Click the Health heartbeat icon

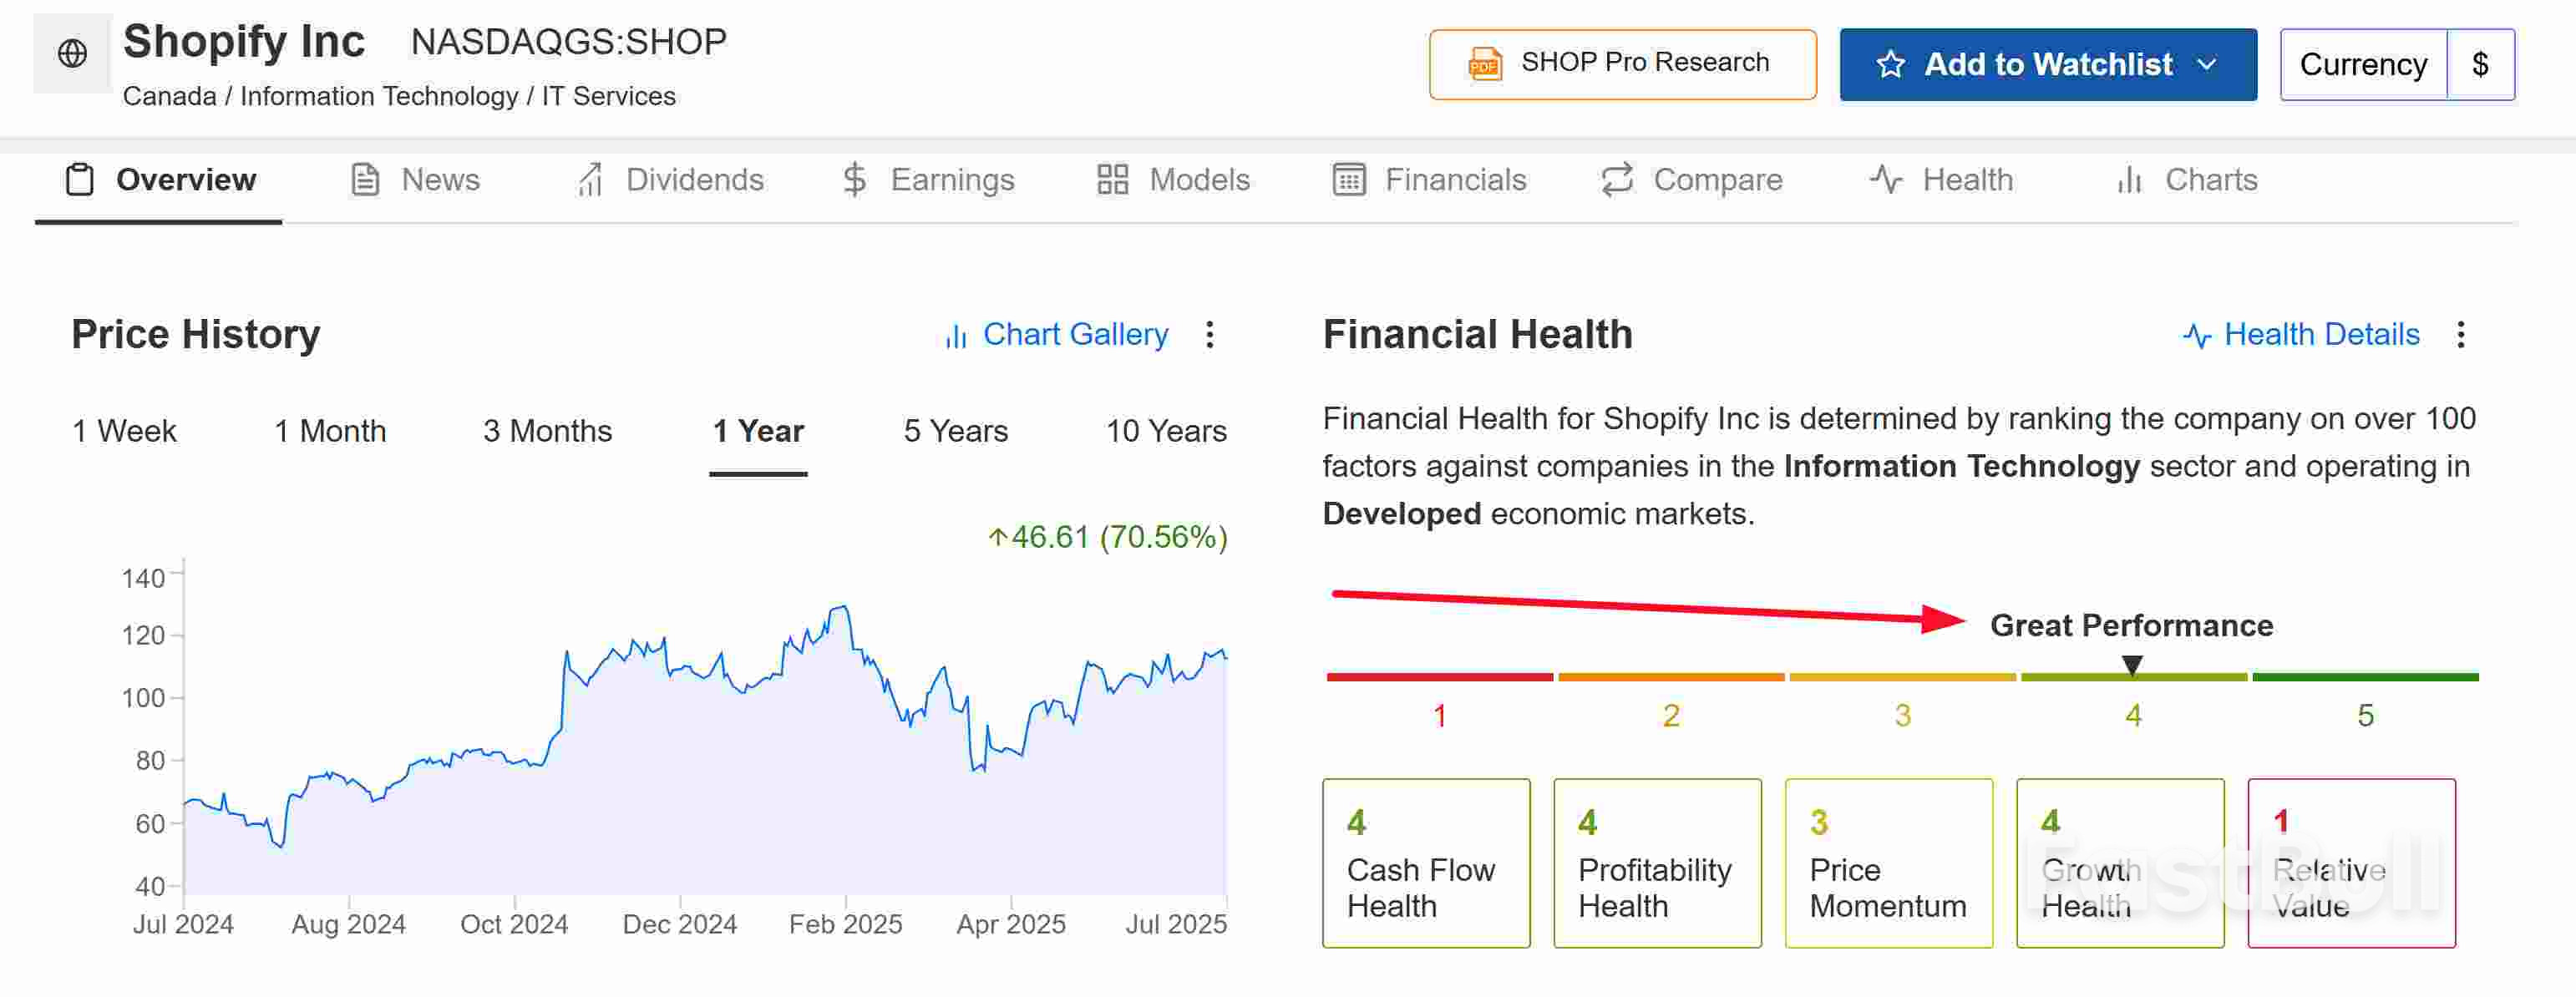(x=1884, y=179)
